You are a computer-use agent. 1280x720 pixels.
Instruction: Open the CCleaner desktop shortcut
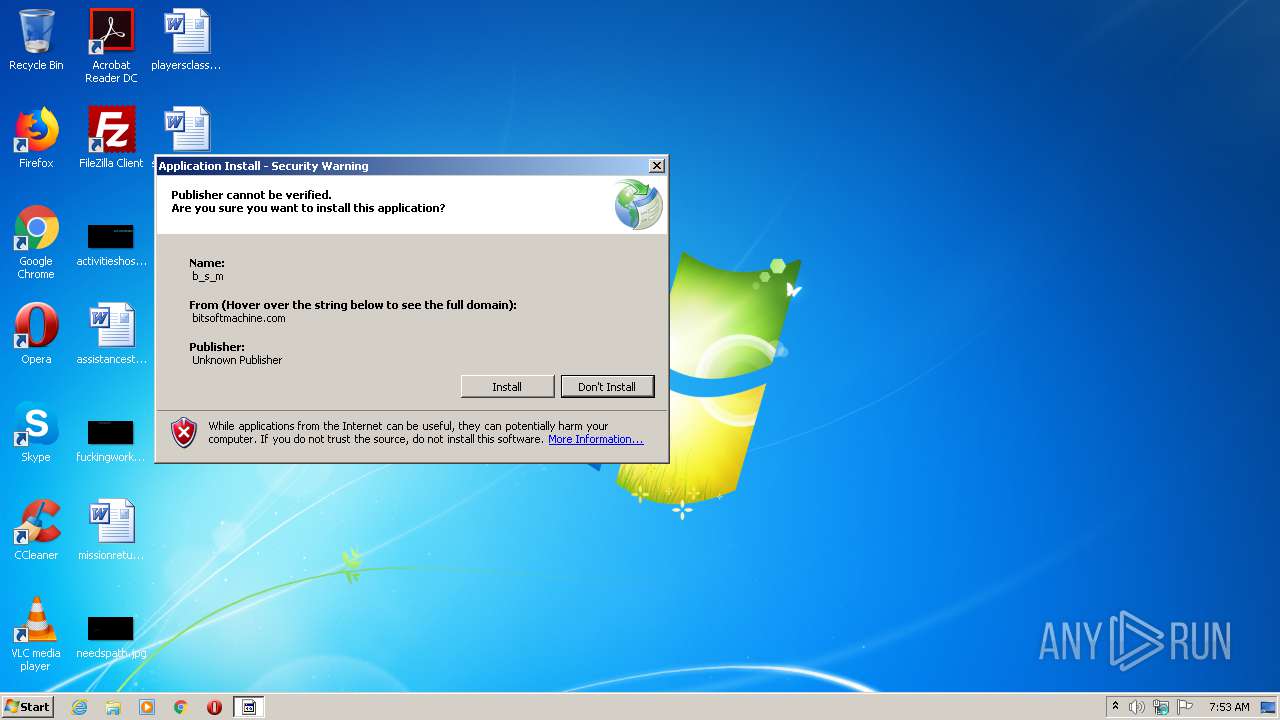(x=36, y=530)
